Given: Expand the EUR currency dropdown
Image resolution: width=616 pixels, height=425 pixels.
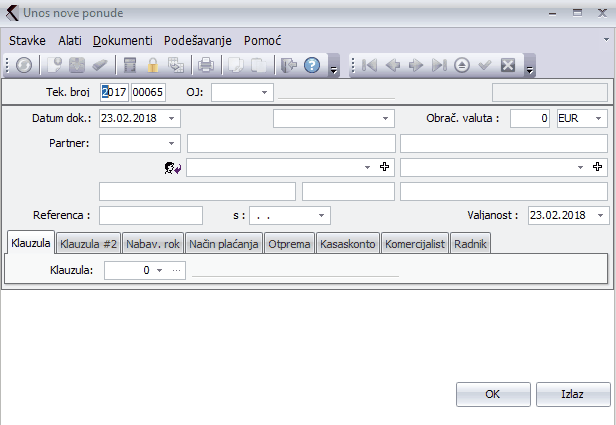Looking at the screenshot, I should coord(599,118).
